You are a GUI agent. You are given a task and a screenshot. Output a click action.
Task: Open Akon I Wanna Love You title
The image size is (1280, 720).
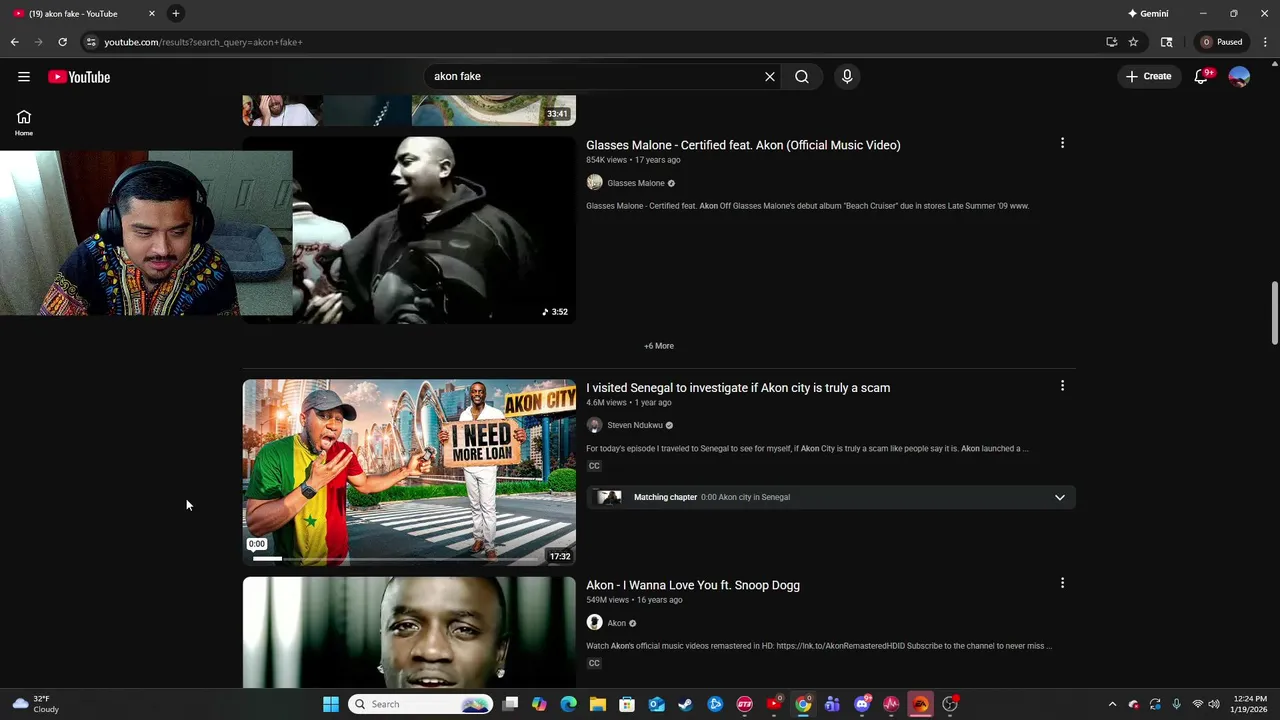tap(693, 585)
